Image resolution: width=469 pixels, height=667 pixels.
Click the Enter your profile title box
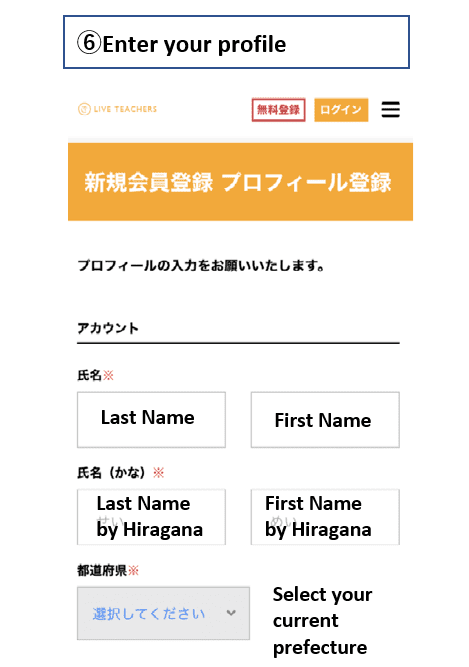[x=236, y=42]
